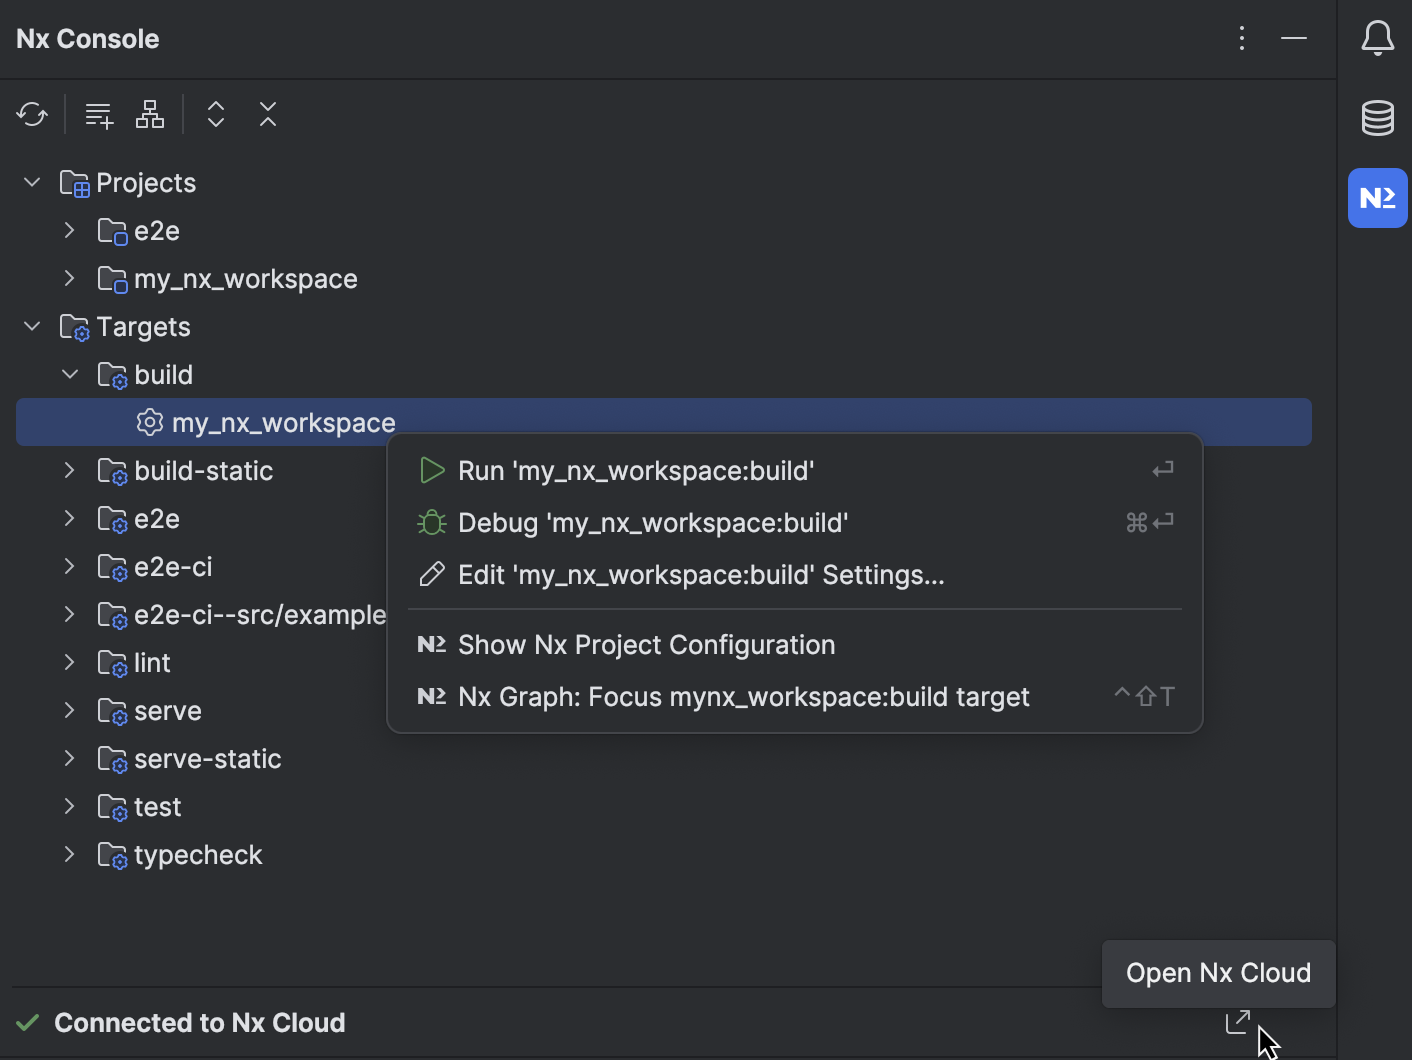1412x1060 pixels.
Task: Select the serve-static target in the tree
Action: tap(207, 758)
